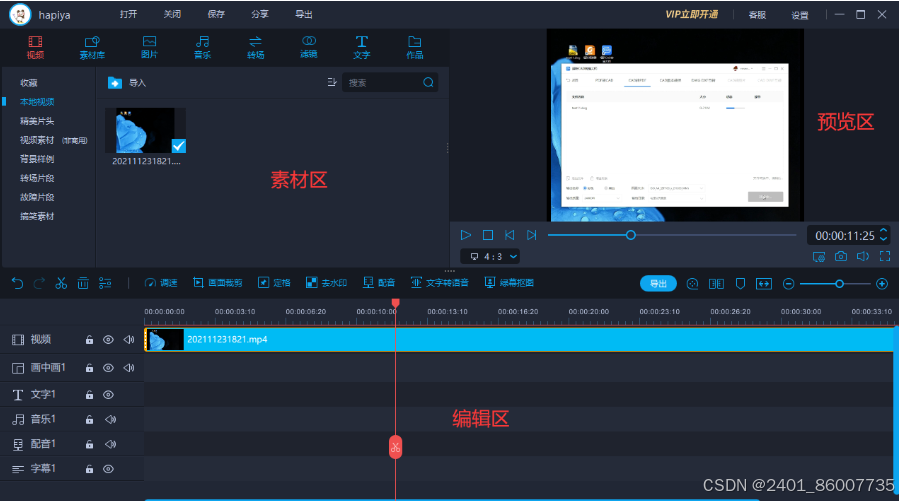Open the 关闭 menu
This screenshot has height=501, width=899.
(x=172, y=14)
